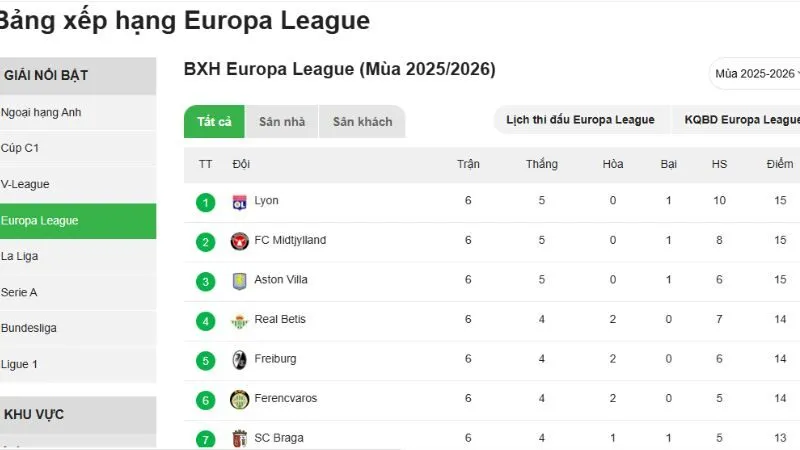Click the Real Betis club badge
Viewport: 800px width, 450px height.
coord(239,320)
